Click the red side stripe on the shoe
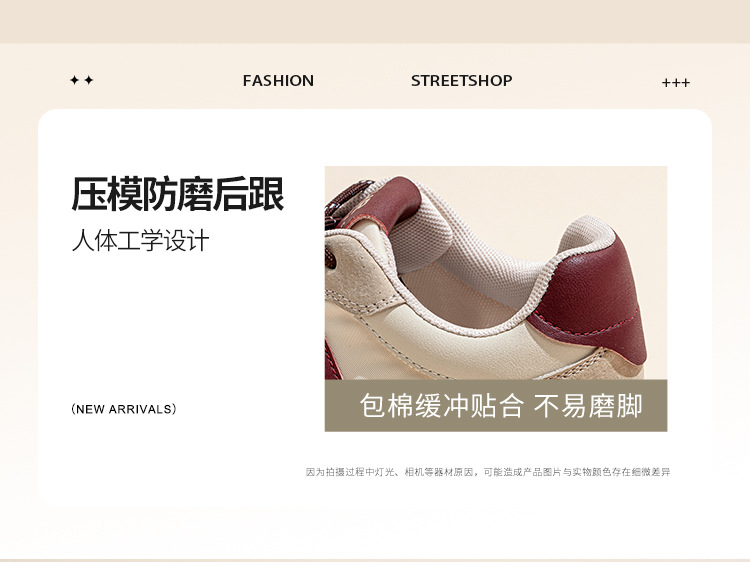Screen dimensions: 750x562 333,361
